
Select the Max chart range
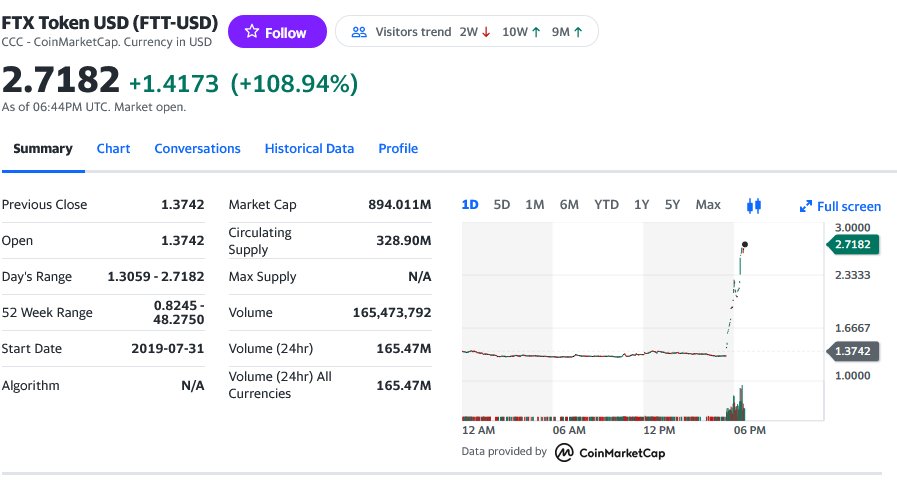[x=708, y=205]
